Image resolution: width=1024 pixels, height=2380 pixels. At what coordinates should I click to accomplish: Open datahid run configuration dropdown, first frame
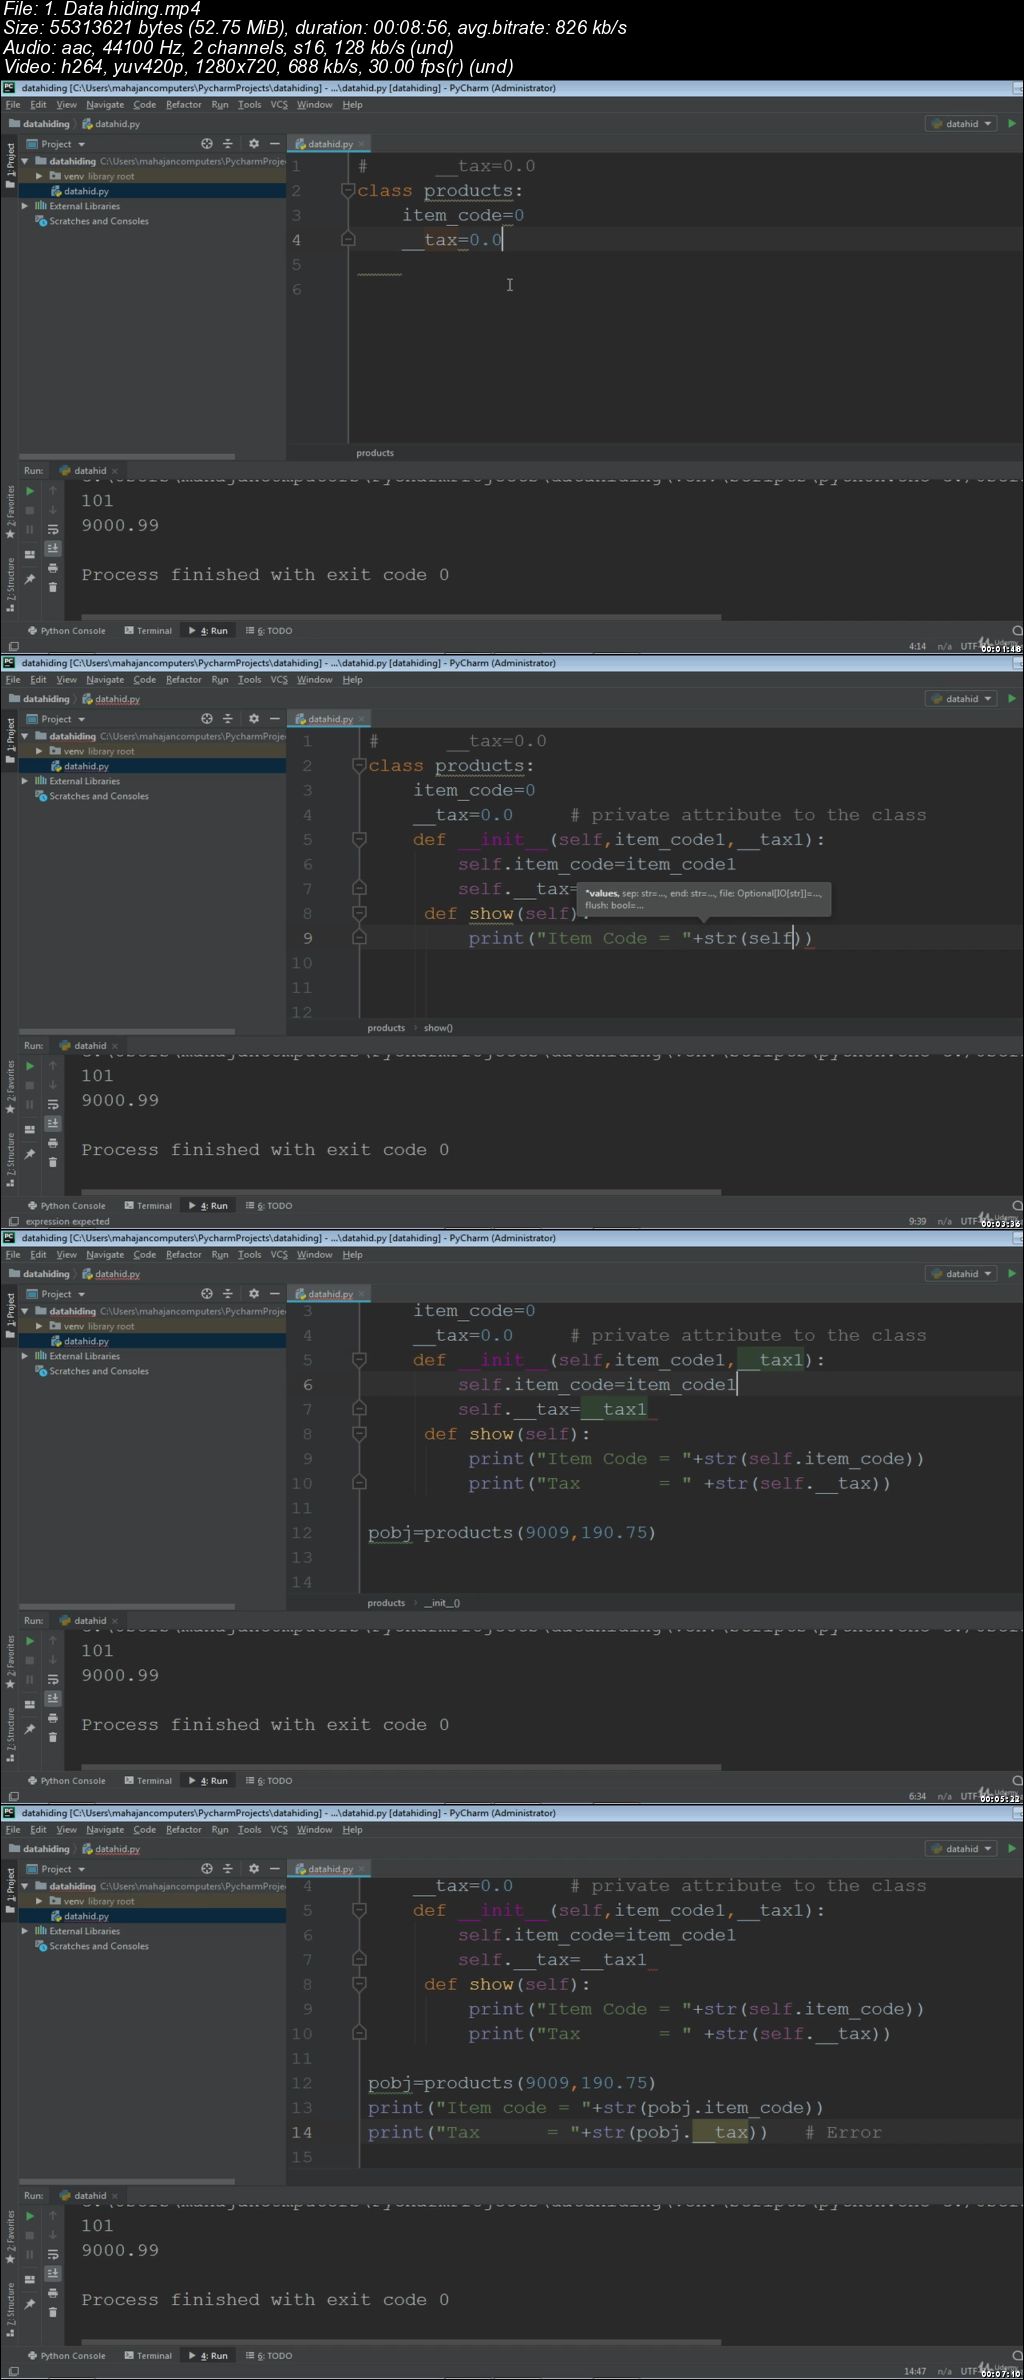click(962, 124)
